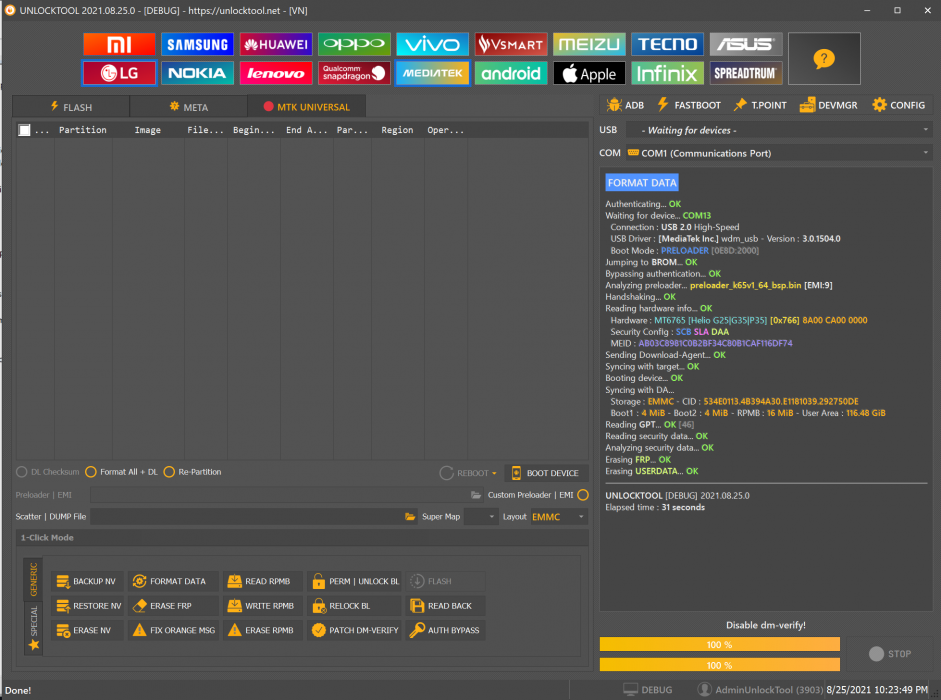Change the EMMC Layout dropdown
The height and width of the screenshot is (700, 941).
click(x=559, y=517)
